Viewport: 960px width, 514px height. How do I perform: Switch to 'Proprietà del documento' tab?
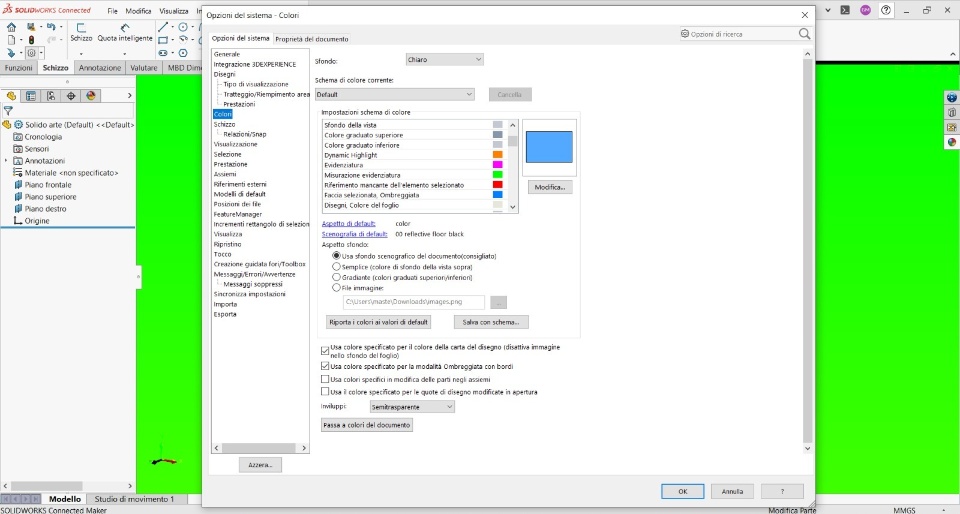(x=312, y=39)
